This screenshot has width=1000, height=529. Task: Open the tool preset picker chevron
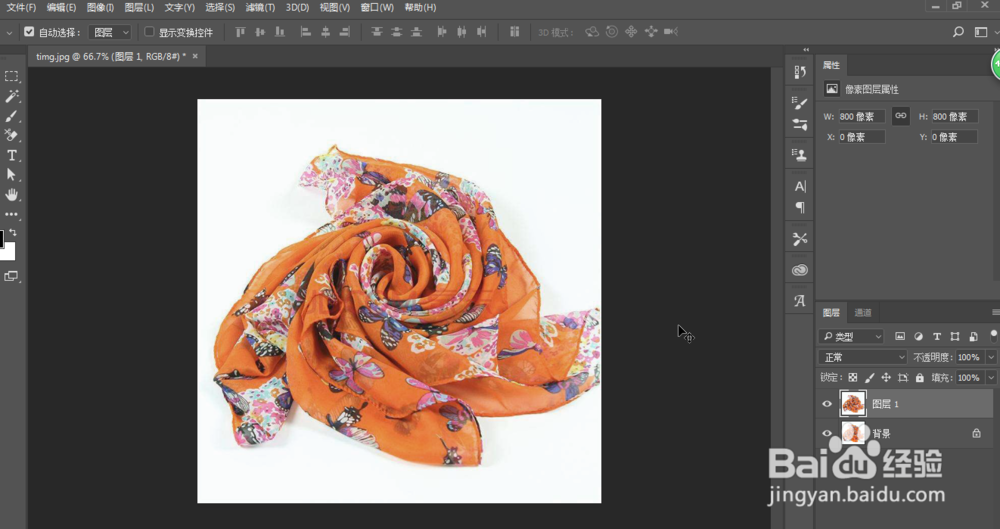9,32
